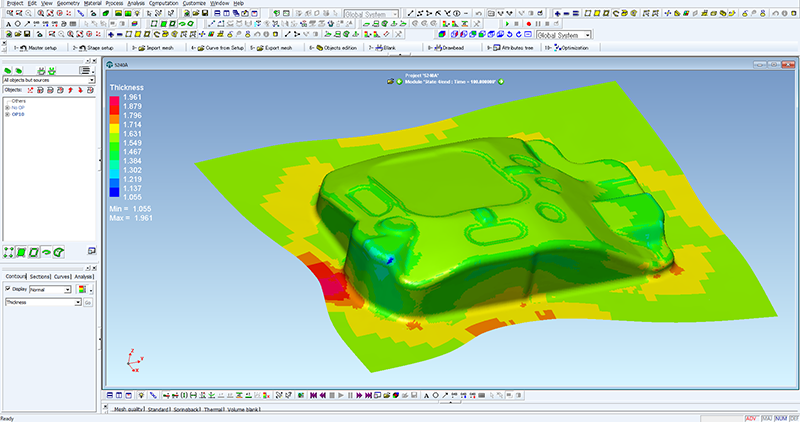Click the Stage setup step button

point(94,47)
